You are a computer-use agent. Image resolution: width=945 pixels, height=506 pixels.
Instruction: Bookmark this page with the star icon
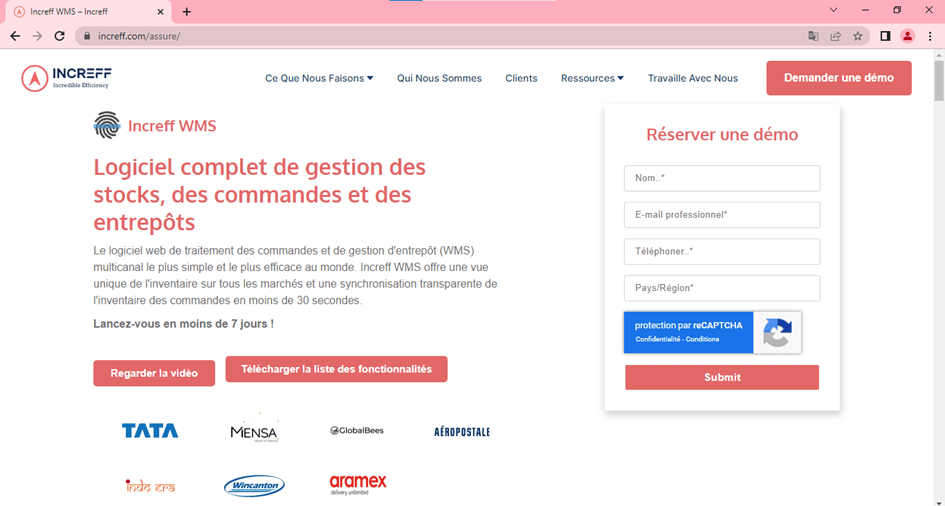(x=858, y=36)
